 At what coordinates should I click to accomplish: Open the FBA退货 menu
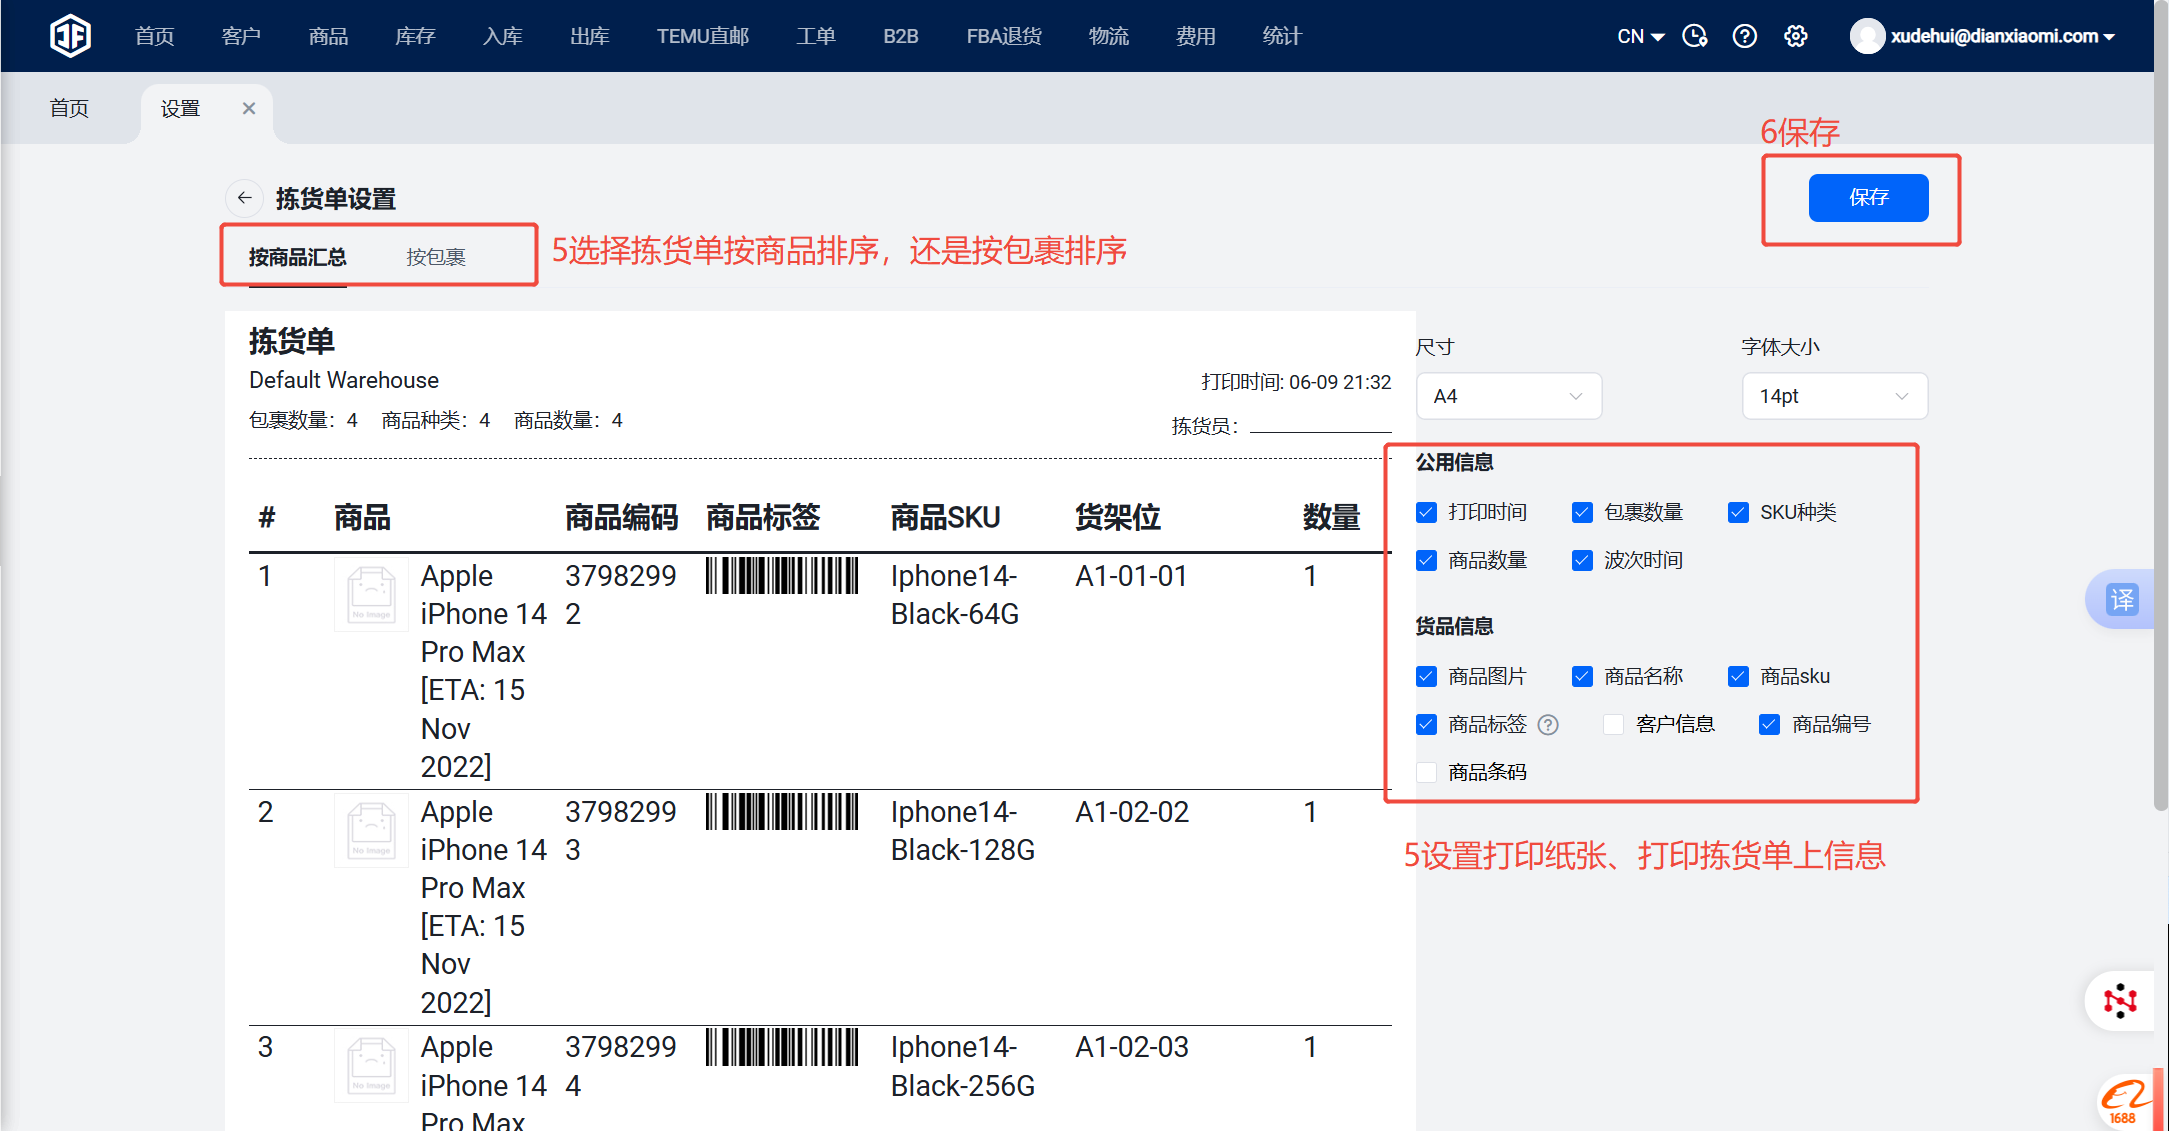pyautogui.click(x=1004, y=36)
